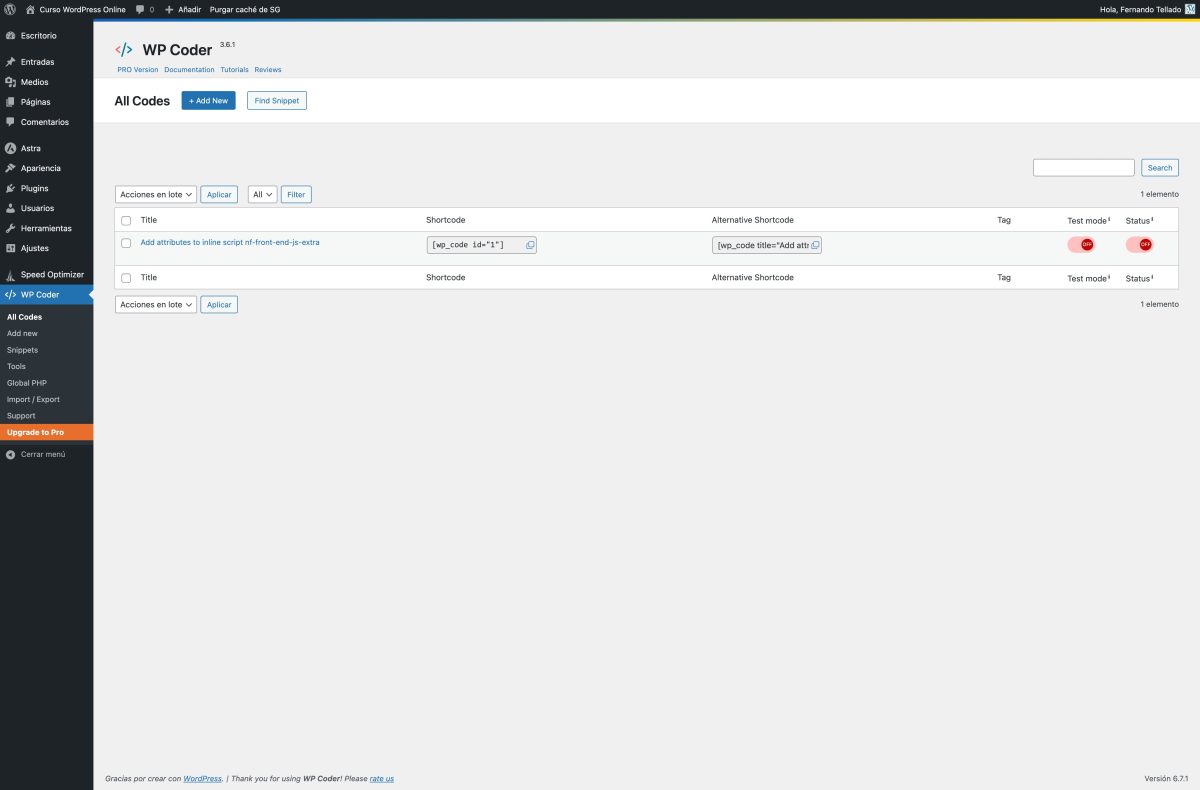Open the bottom Acciones en lote dropdown
1200x790 pixels.
(155, 304)
